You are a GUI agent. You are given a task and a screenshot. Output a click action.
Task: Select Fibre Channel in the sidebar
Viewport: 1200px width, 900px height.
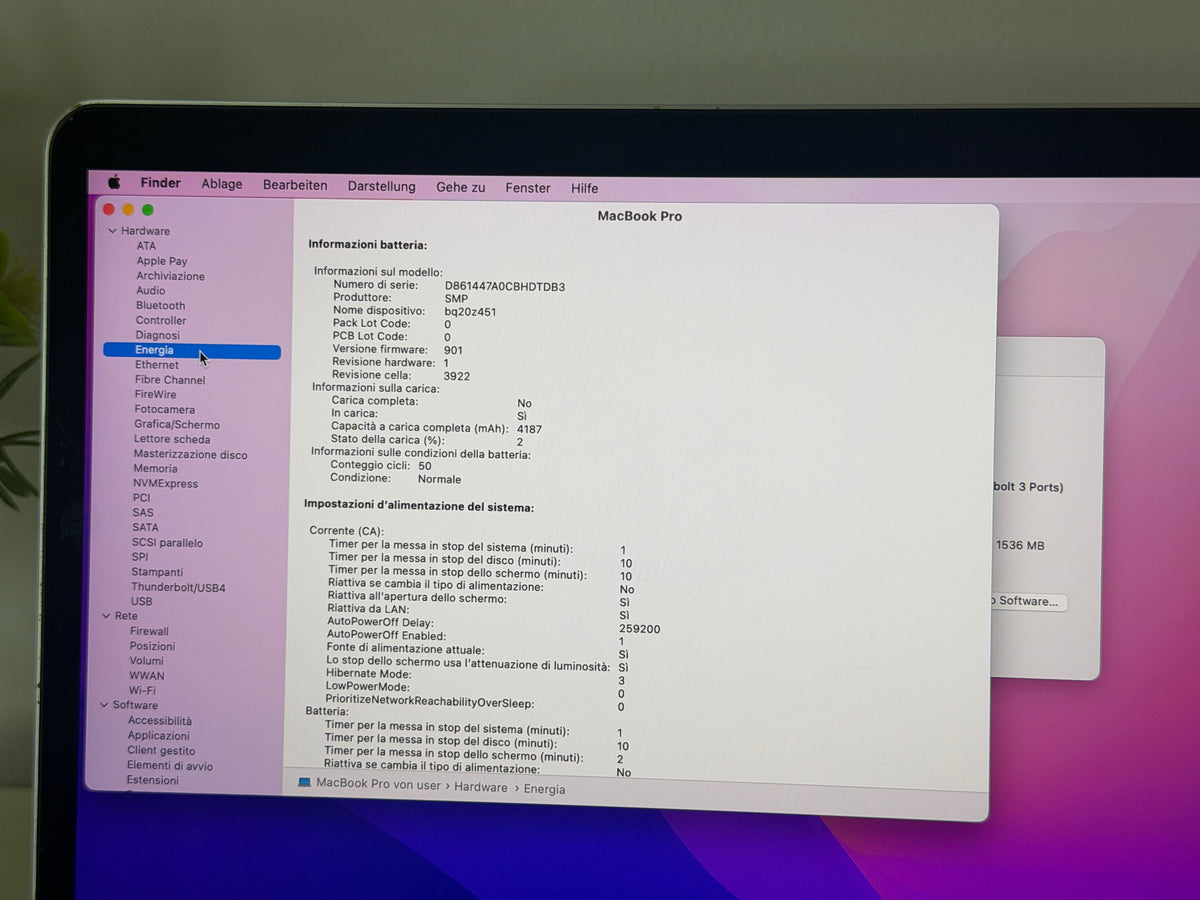tap(170, 380)
